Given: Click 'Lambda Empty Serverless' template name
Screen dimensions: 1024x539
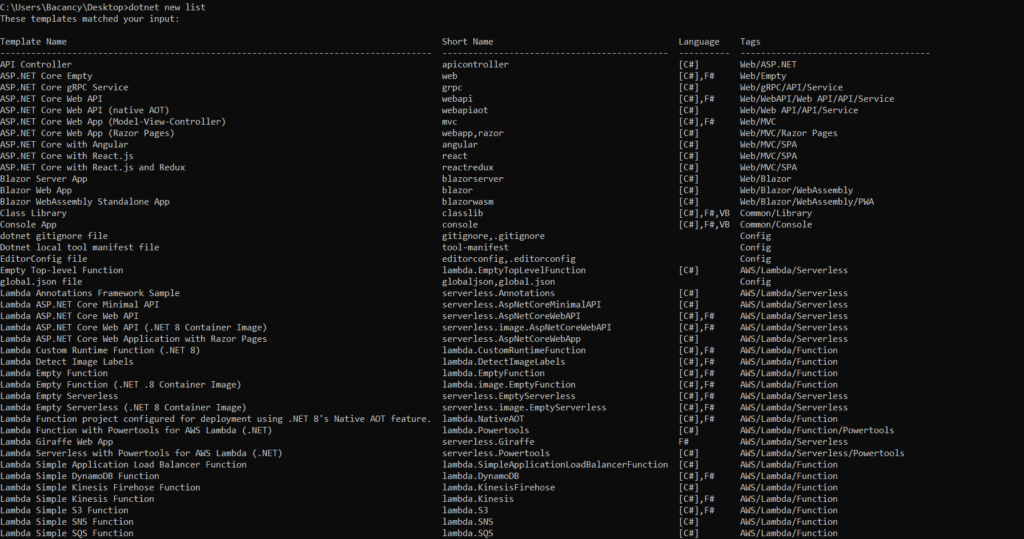Looking at the screenshot, I should pyautogui.click(x=59, y=396).
